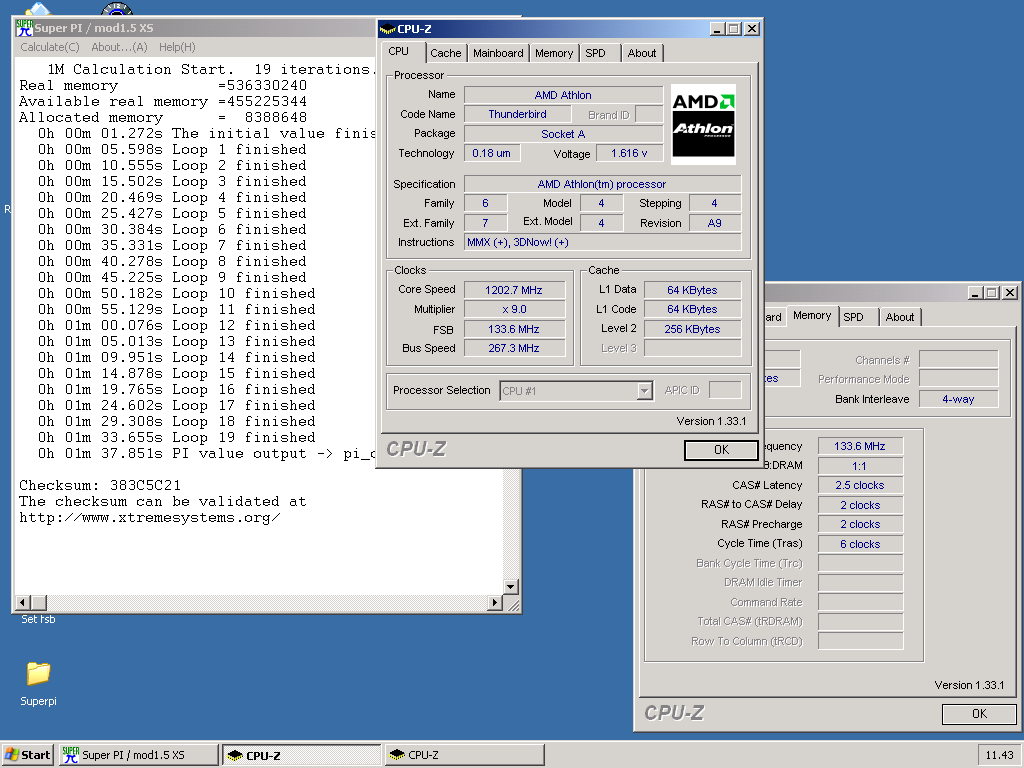Open the Processor Selection CPU #1 dropdown

[x=577, y=391]
